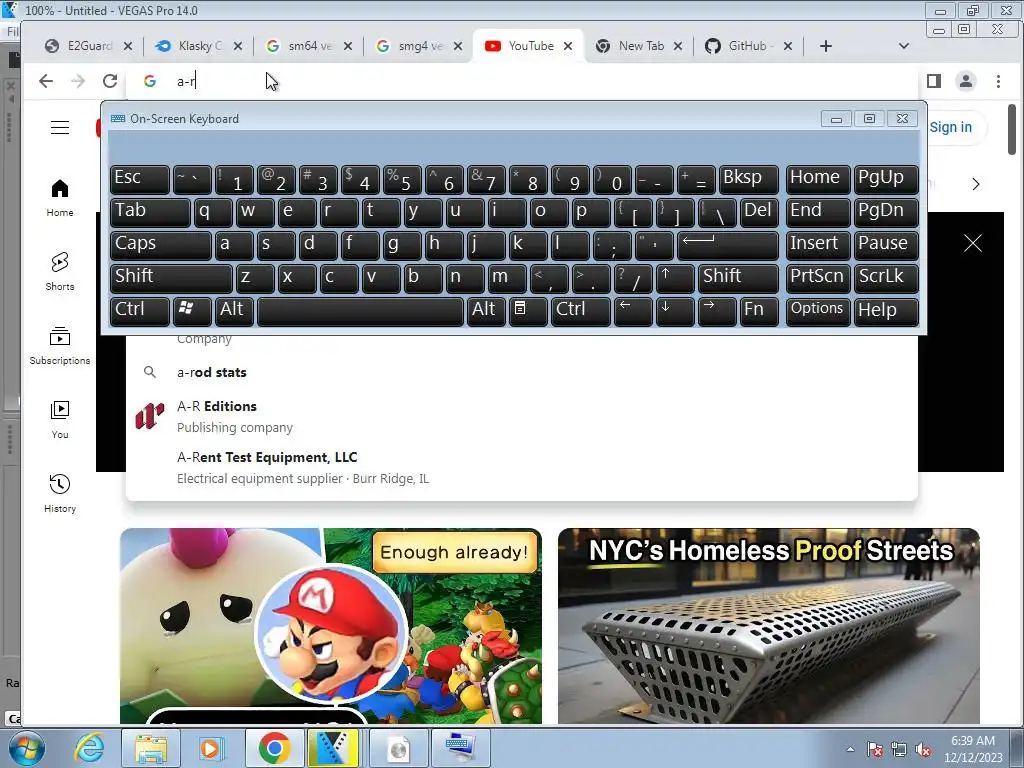Reload the page with the refresh icon
Screen dimensions: 1024x768
pos(110,81)
